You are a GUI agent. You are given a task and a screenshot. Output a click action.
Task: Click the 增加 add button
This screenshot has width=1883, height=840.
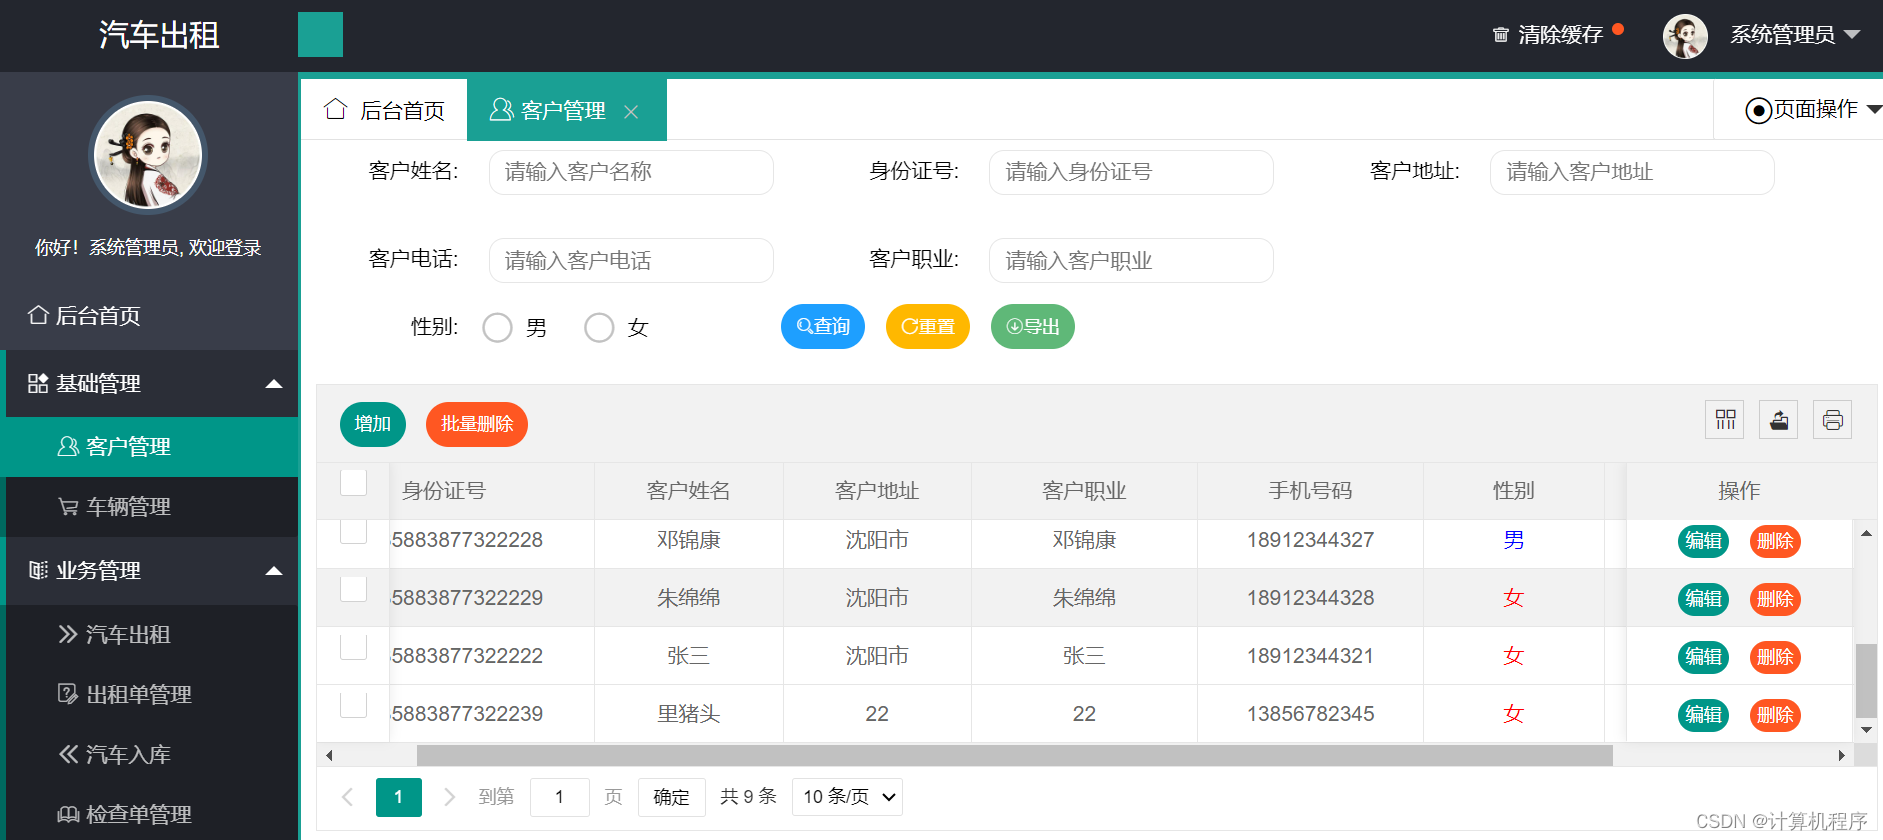pyautogui.click(x=373, y=424)
